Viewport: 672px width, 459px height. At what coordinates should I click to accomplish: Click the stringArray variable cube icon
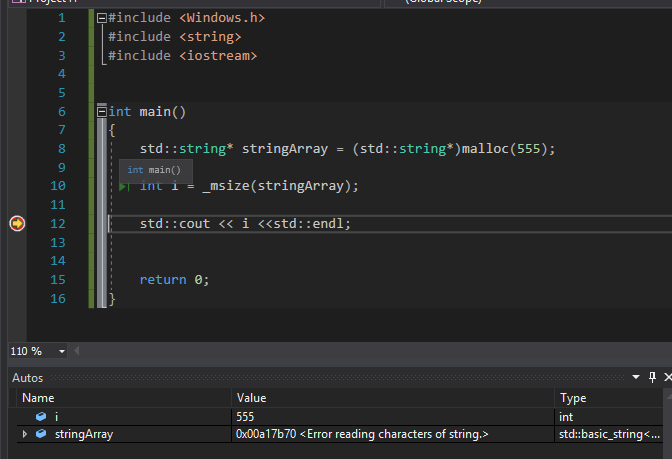[41, 434]
